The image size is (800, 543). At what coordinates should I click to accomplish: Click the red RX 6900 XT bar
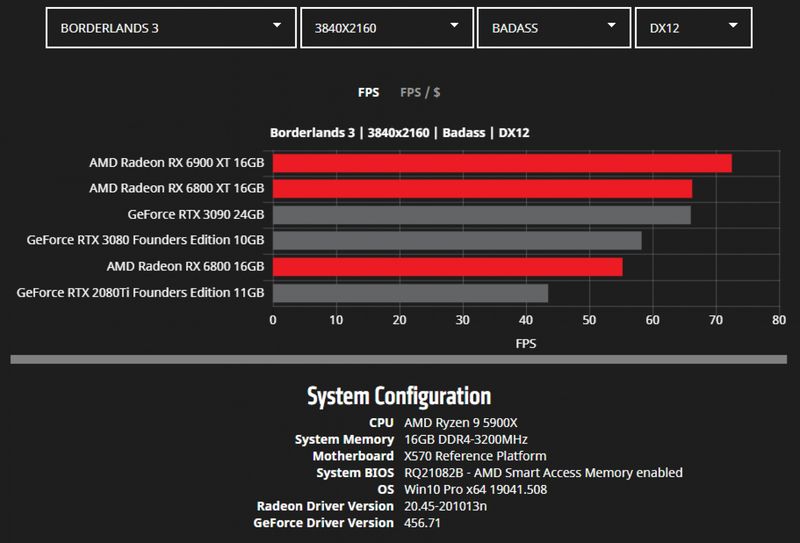pyautogui.click(x=502, y=163)
